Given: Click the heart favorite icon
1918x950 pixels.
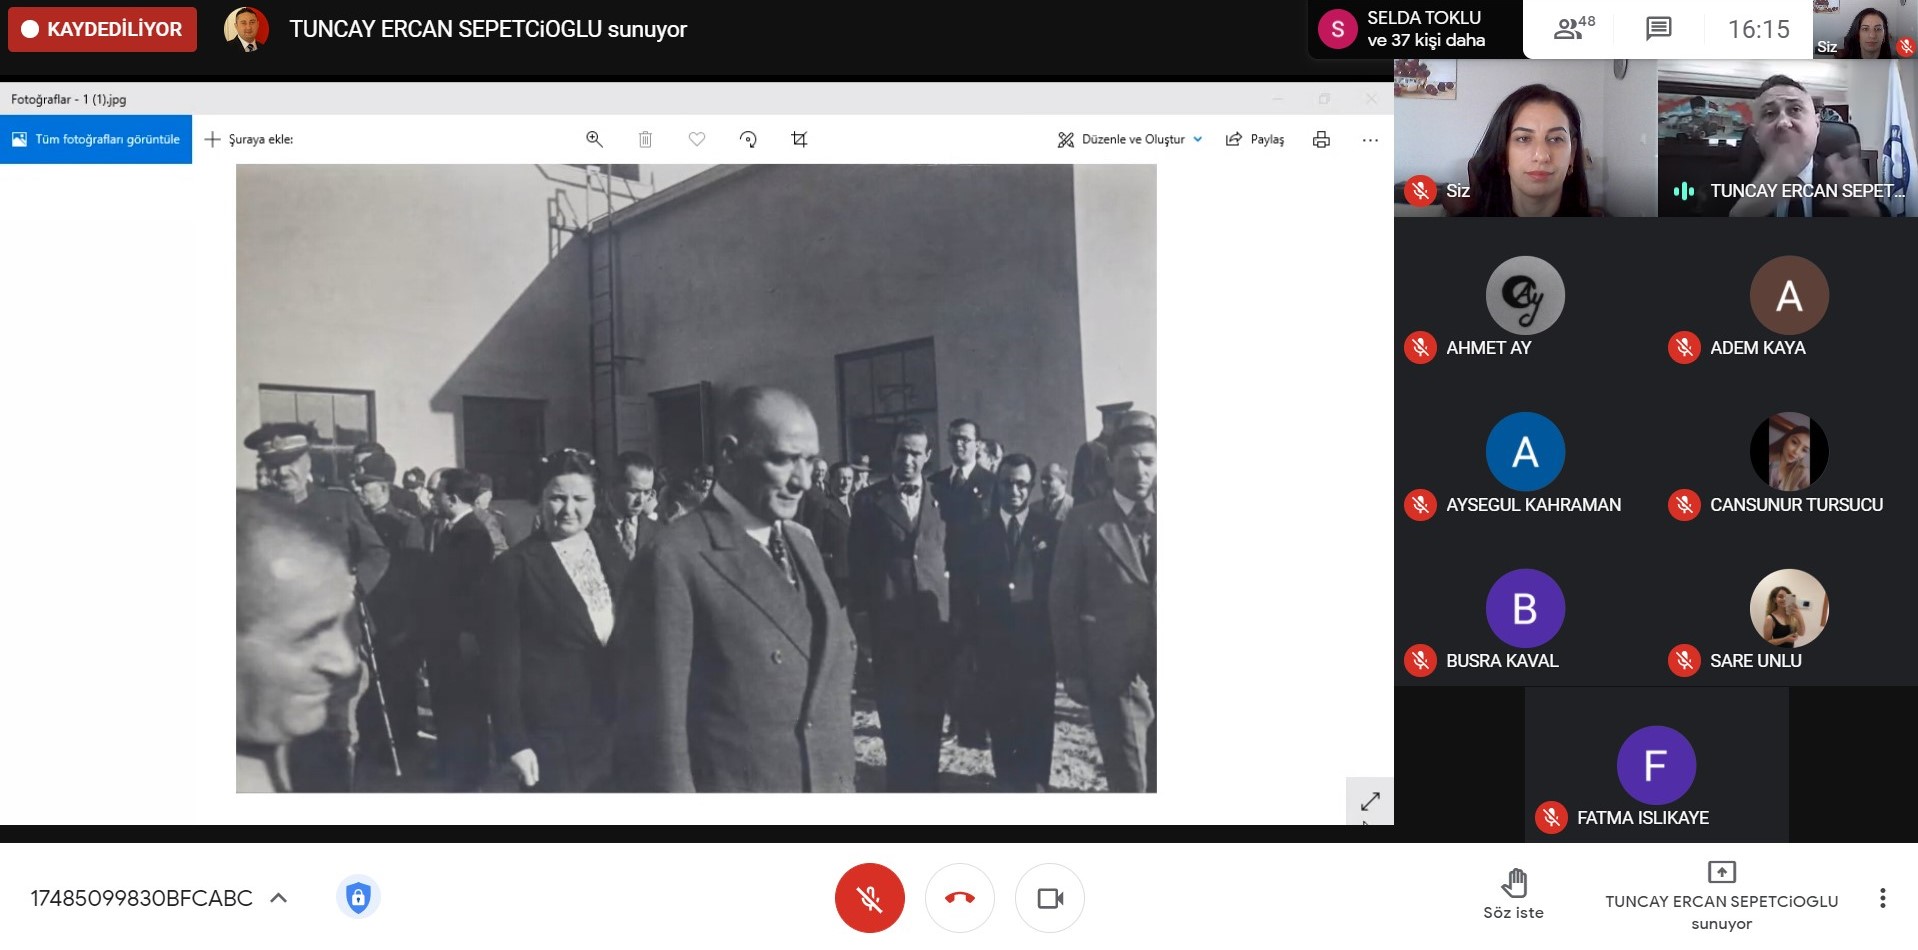Looking at the screenshot, I should click(697, 139).
